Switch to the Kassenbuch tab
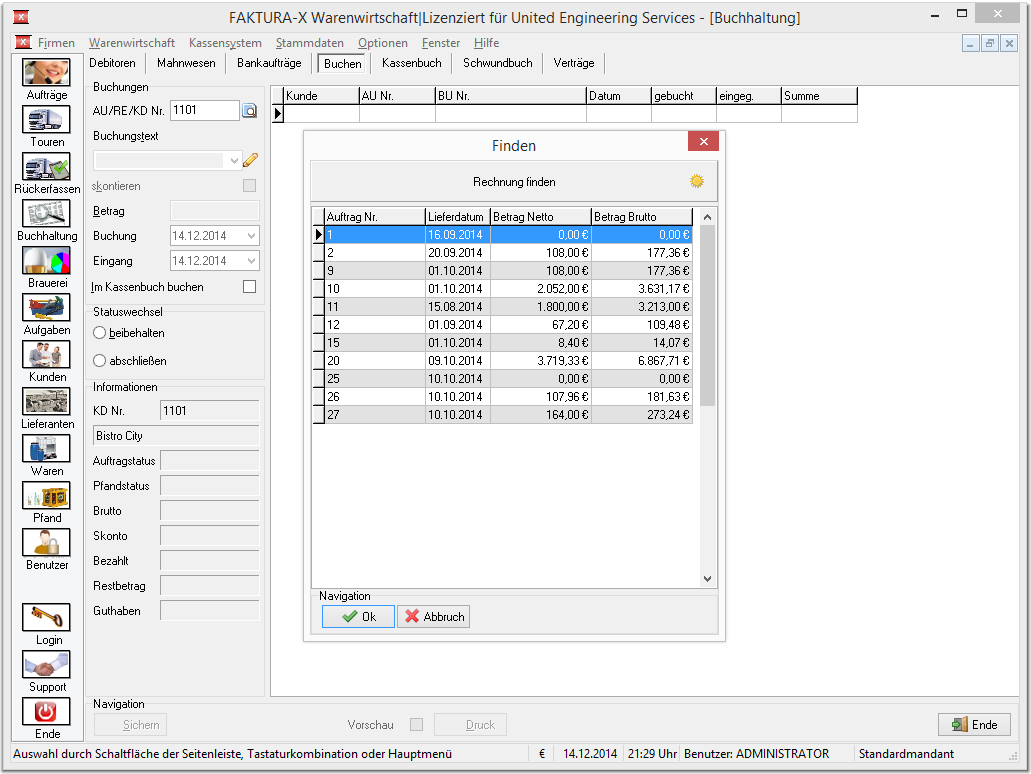 412,62
